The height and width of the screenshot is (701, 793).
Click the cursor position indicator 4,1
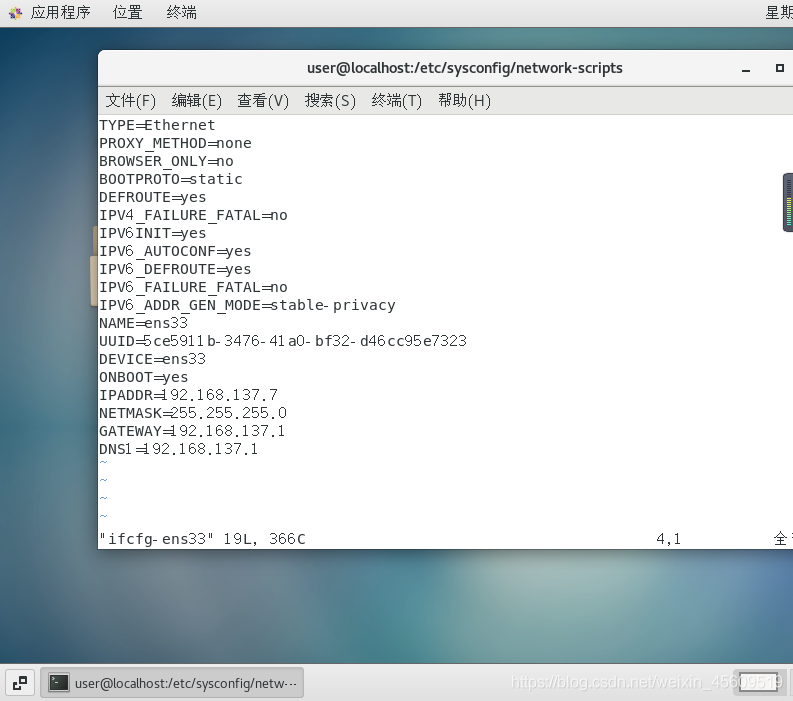point(669,539)
